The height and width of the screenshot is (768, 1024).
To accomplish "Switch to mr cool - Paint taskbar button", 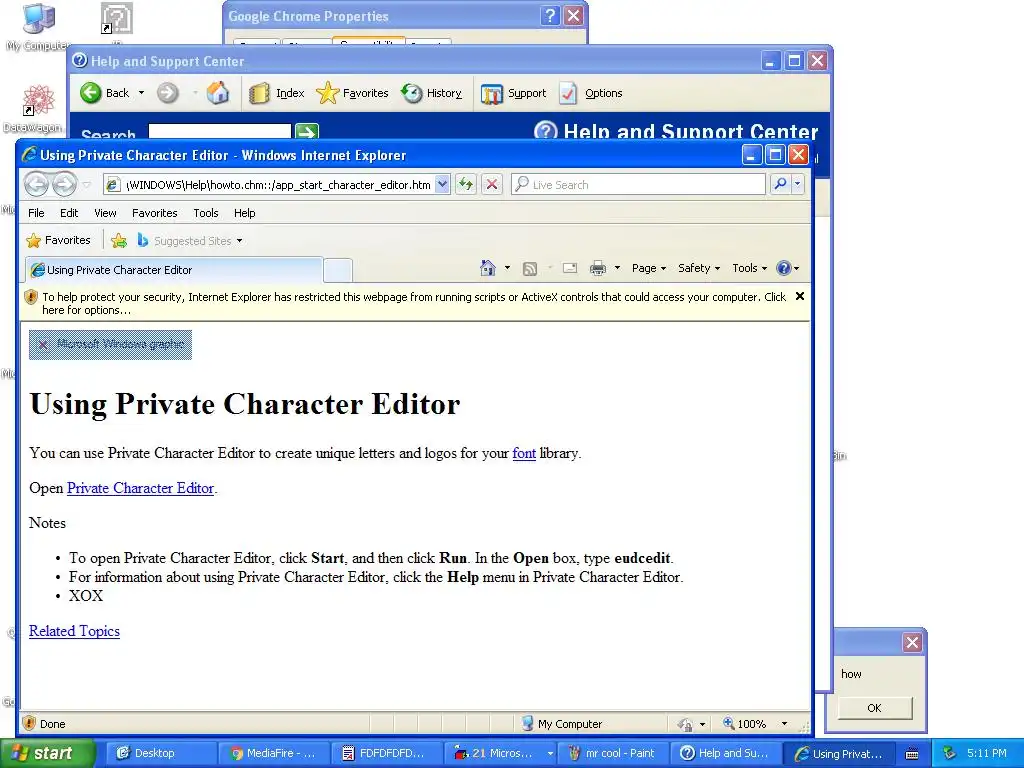I will pyautogui.click(x=612, y=753).
